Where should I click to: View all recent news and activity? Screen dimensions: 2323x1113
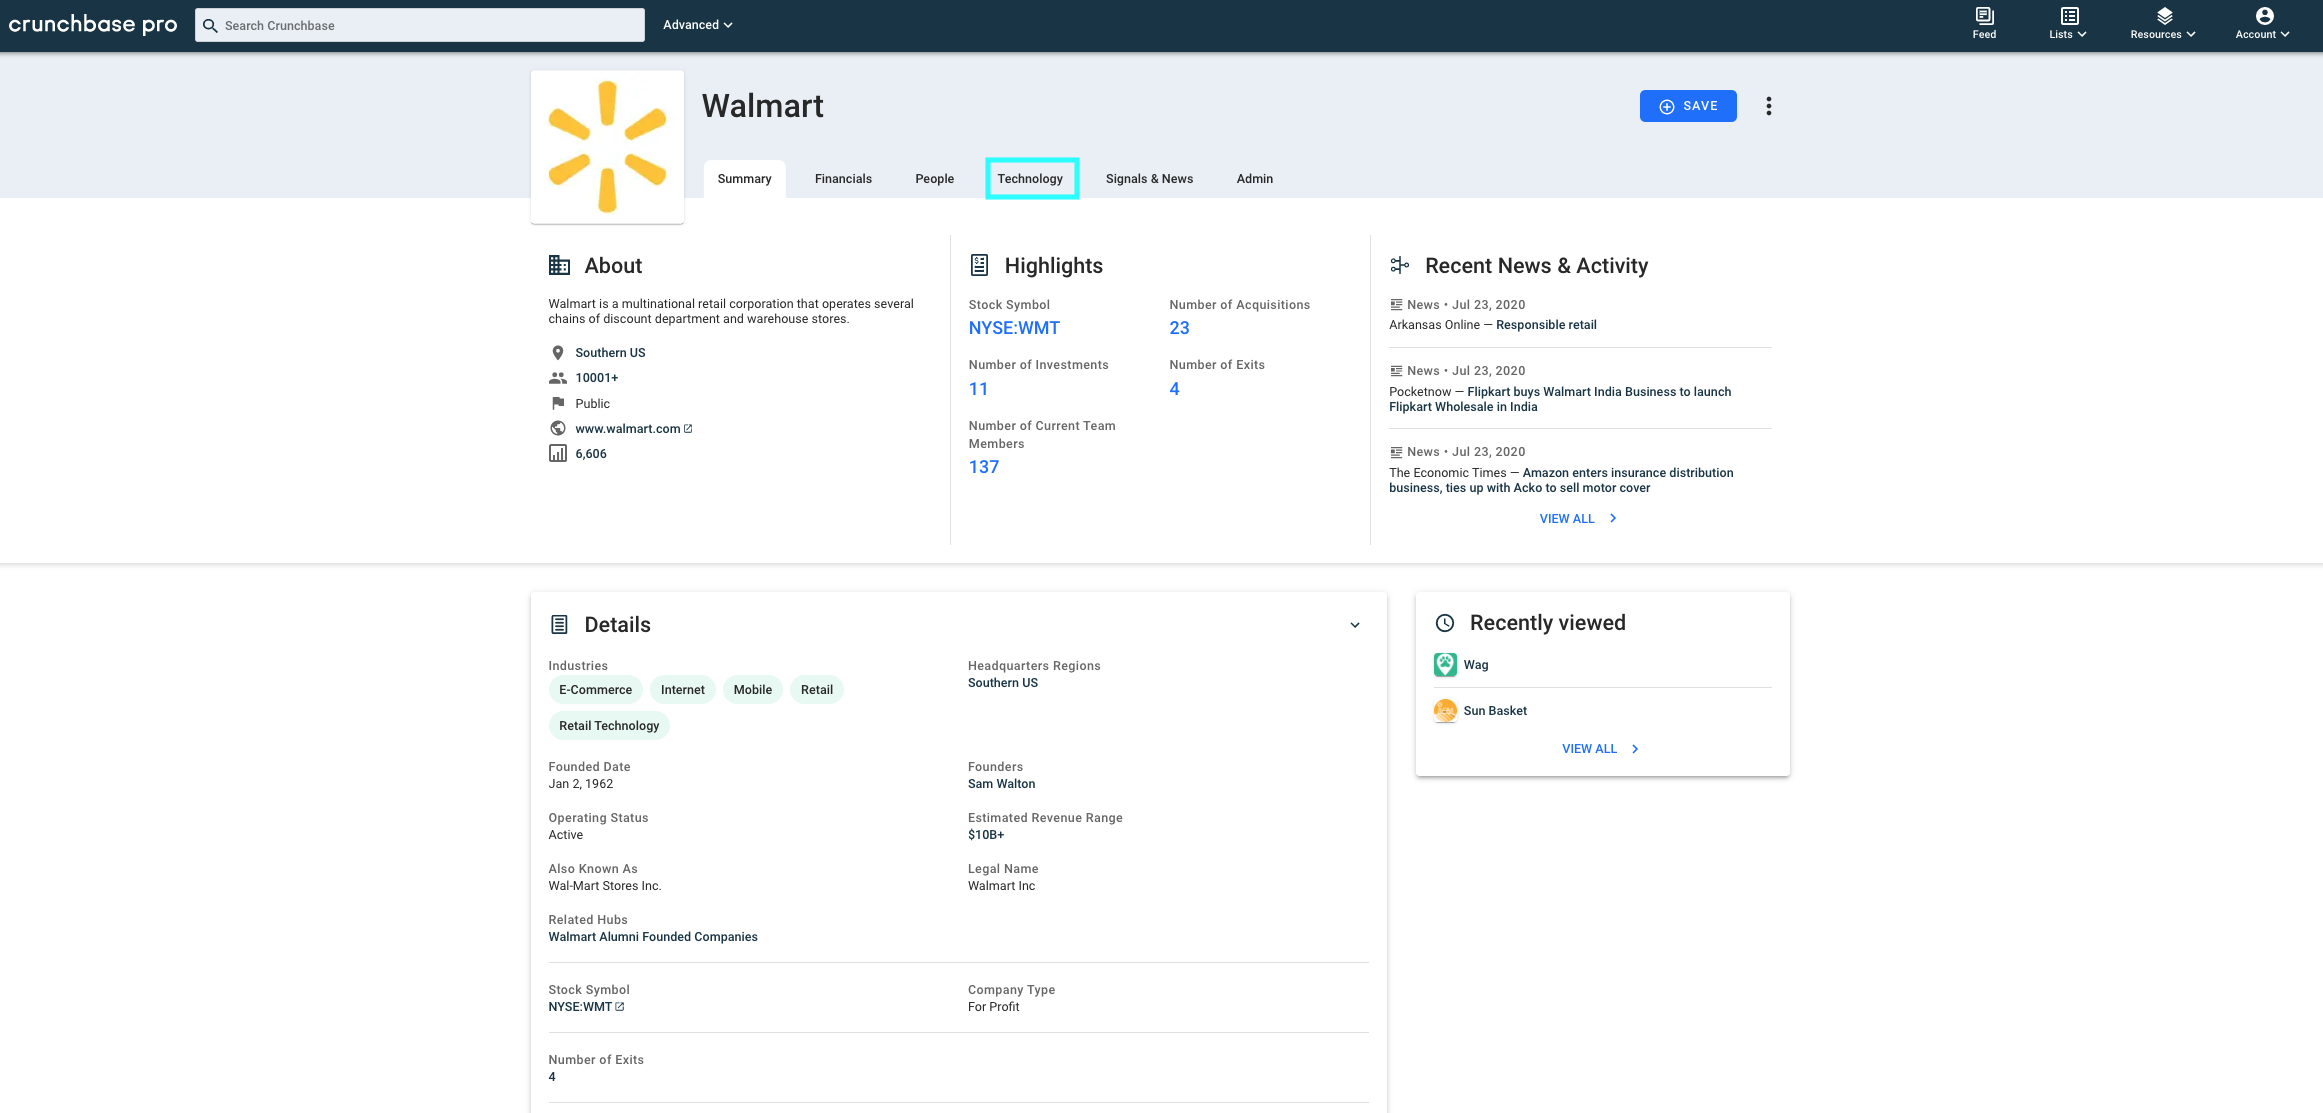pos(1567,519)
